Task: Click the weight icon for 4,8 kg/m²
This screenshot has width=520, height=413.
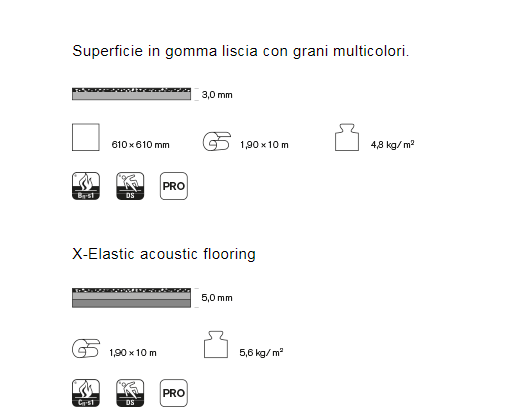Action: point(347,137)
